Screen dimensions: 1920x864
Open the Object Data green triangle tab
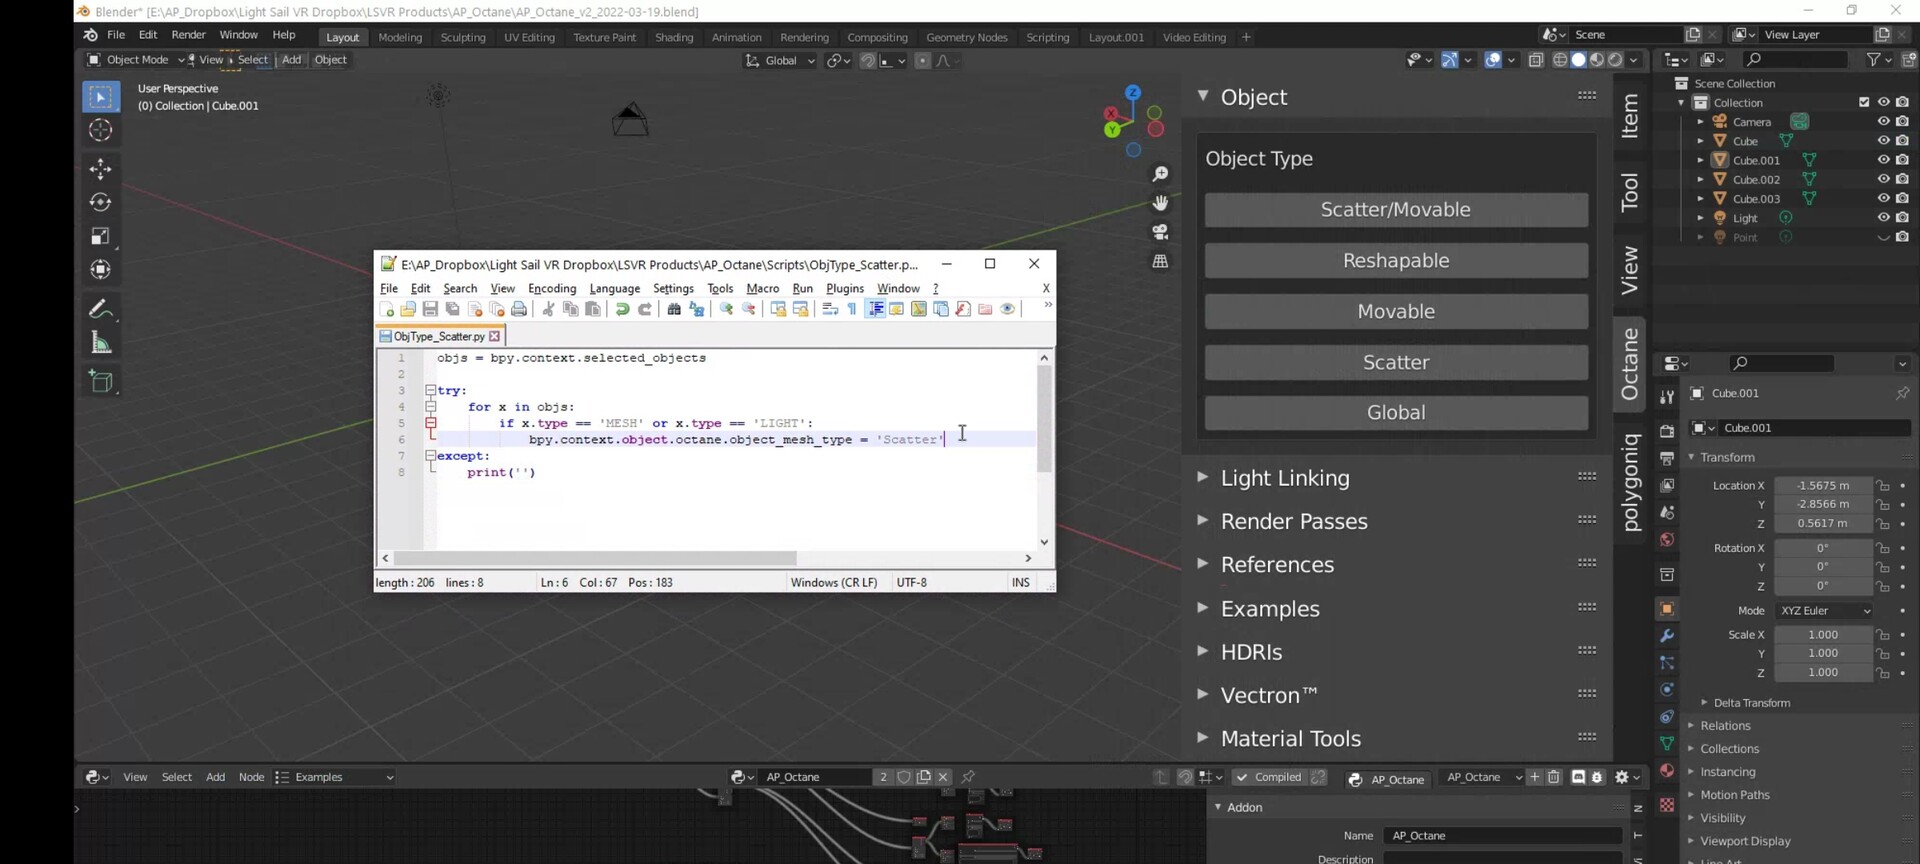(x=1667, y=743)
